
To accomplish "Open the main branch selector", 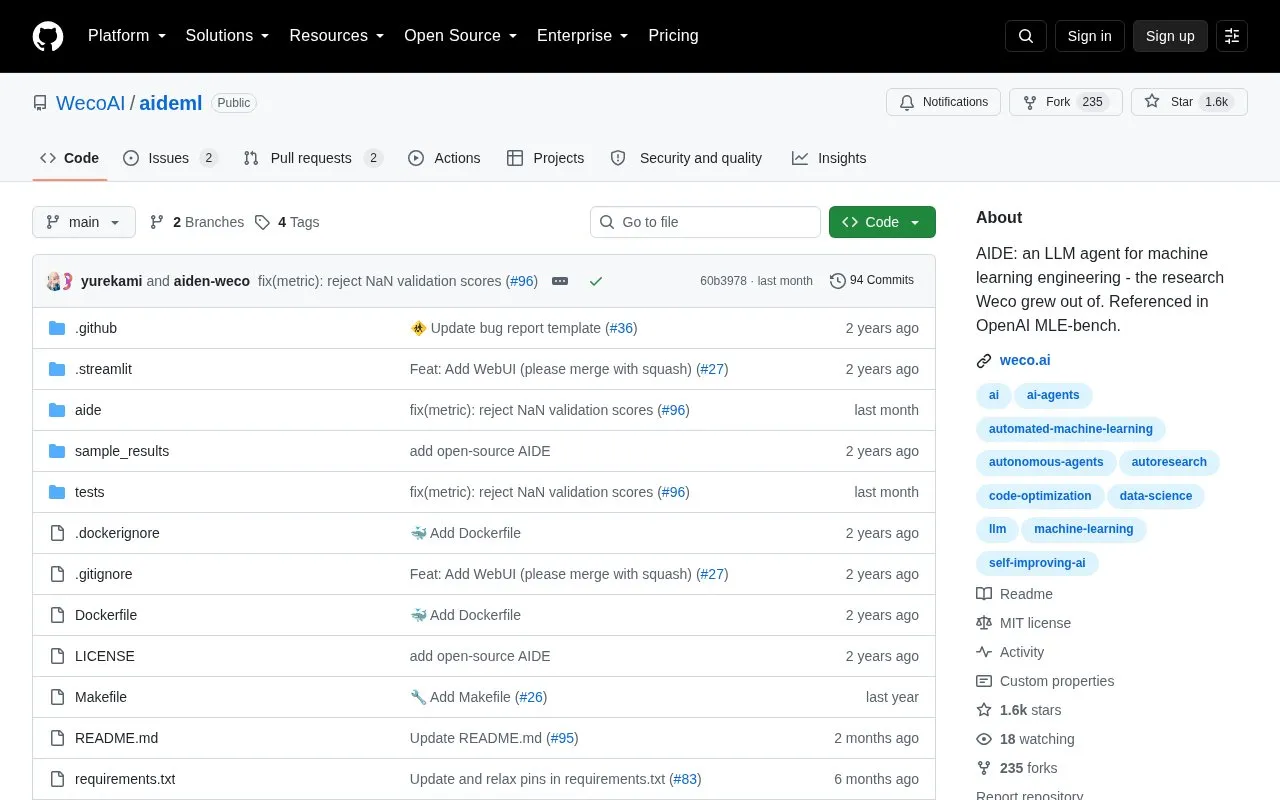I will [84, 222].
